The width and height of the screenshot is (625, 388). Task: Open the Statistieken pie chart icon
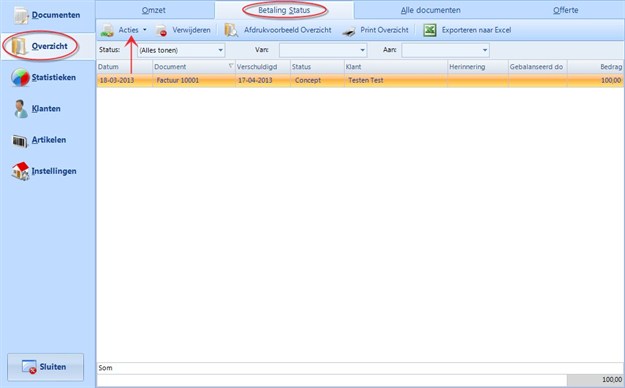click(x=20, y=77)
